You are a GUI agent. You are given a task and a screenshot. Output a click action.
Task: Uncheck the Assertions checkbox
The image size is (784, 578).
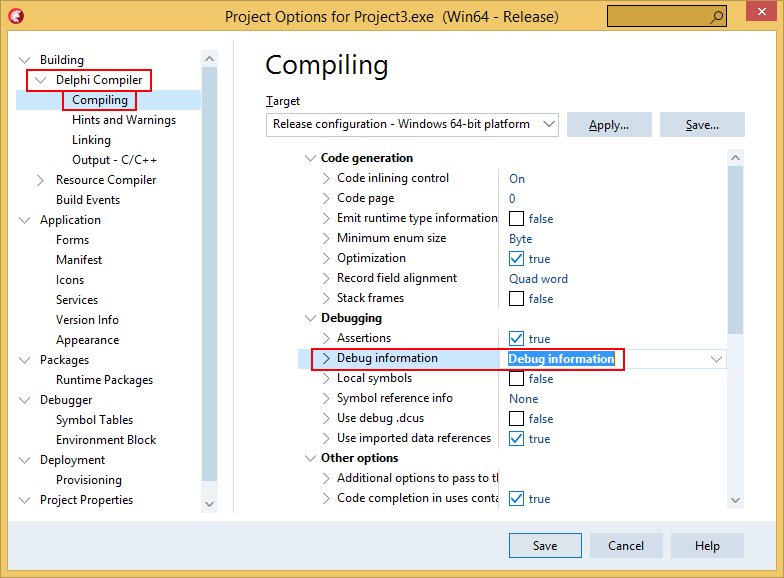click(516, 338)
